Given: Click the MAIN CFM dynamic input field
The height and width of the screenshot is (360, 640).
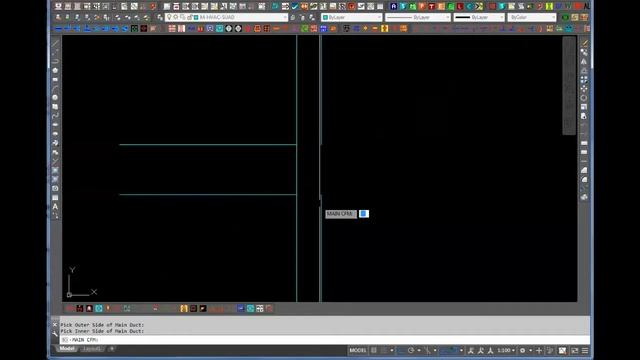Looking at the screenshot, I should (364, 214).
